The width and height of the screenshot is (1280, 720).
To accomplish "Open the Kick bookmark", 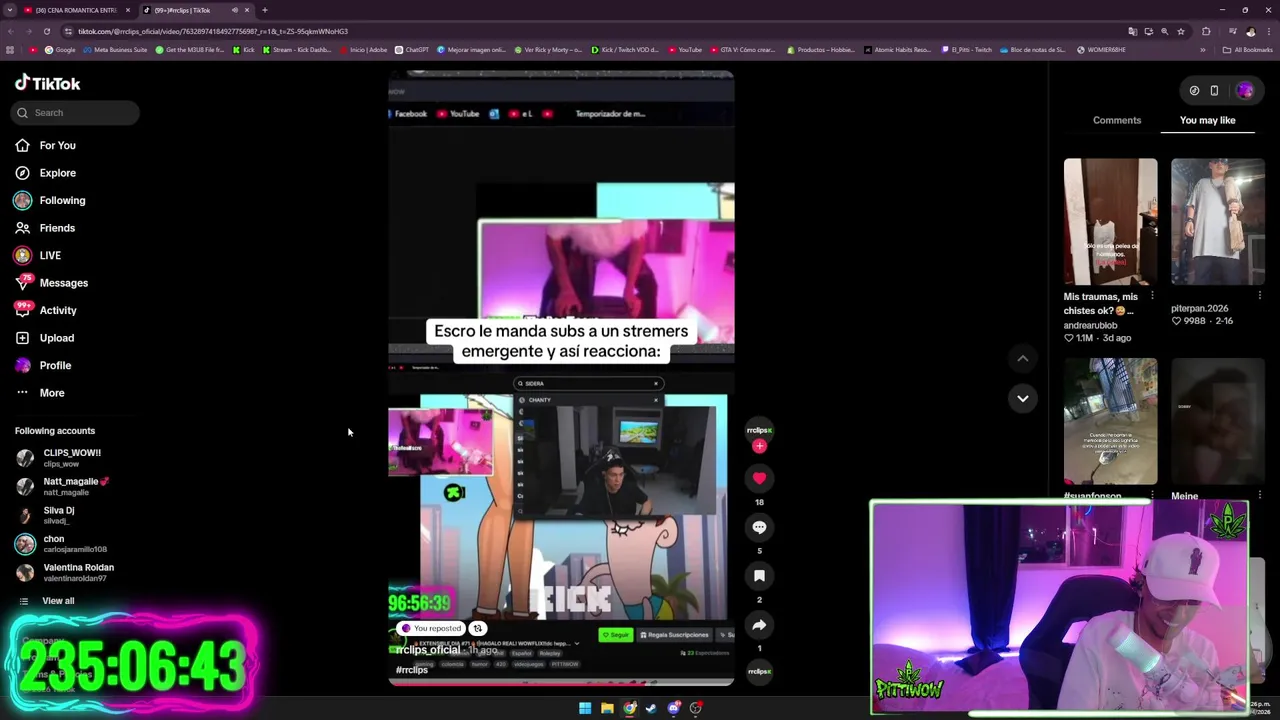I will 243,49.
